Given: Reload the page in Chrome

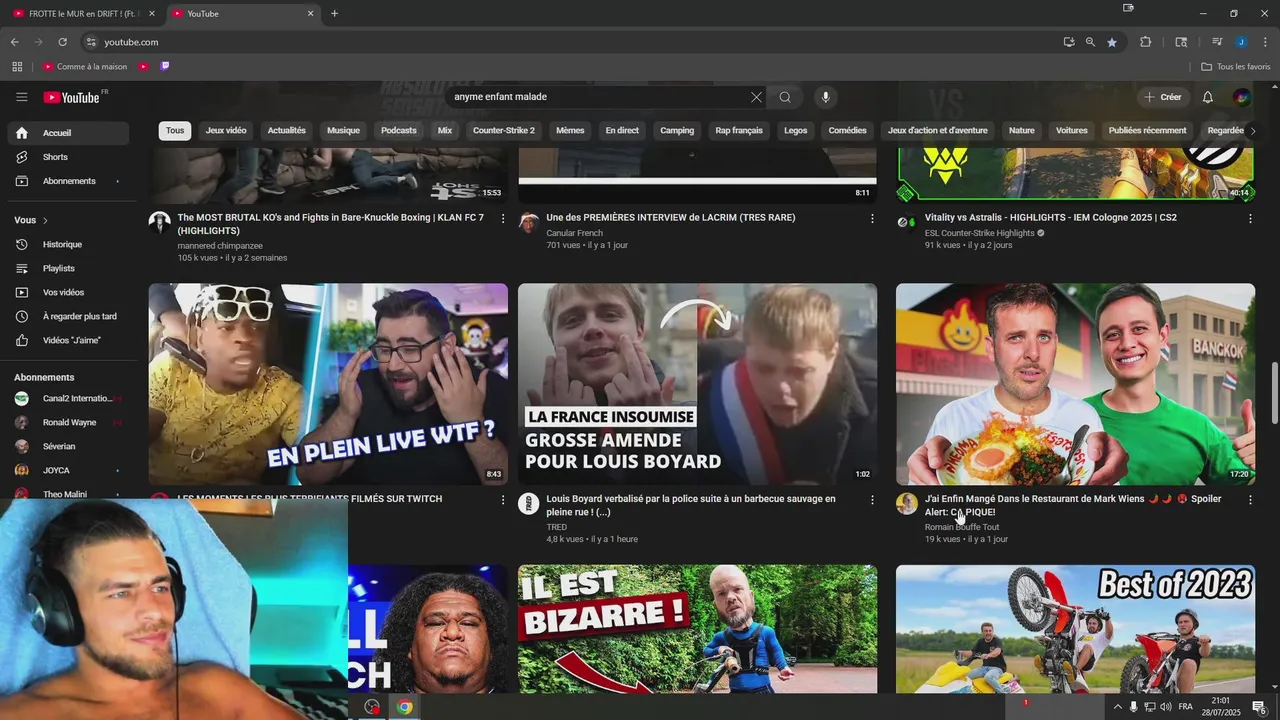Looking at the screenshot, I should coord(62,42).
